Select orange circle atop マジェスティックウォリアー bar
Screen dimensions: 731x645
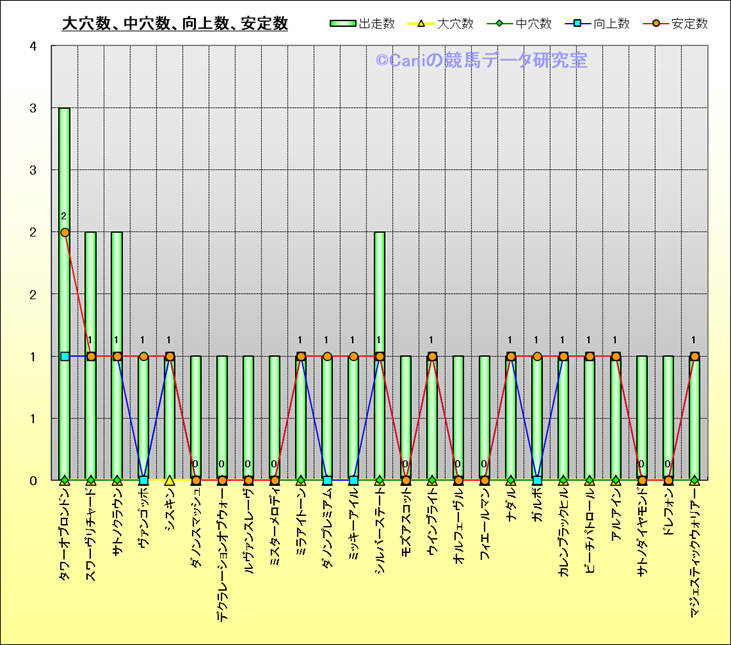tap(695, 356)
